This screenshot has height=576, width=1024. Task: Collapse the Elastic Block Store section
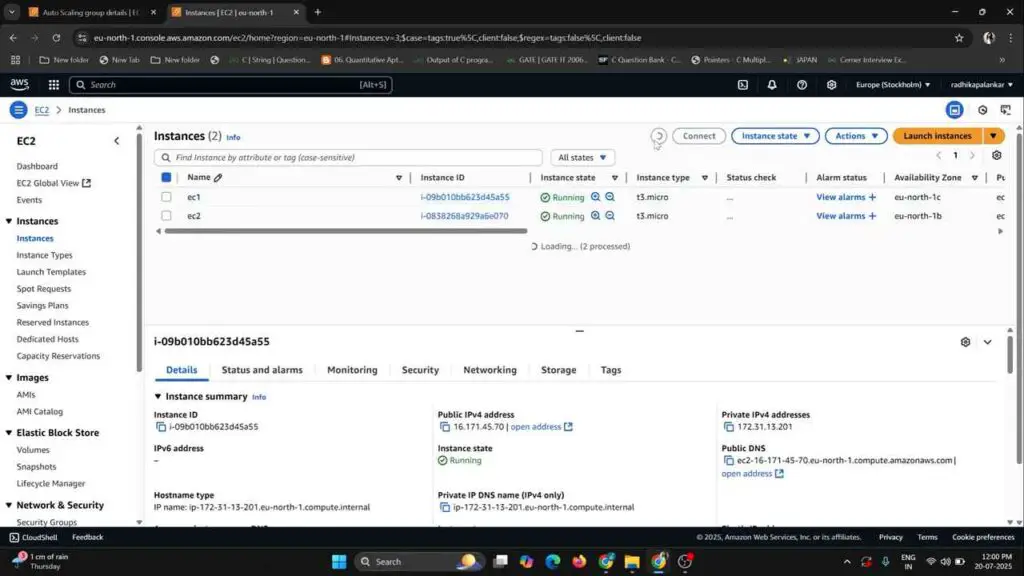click(x=9, y=432)
